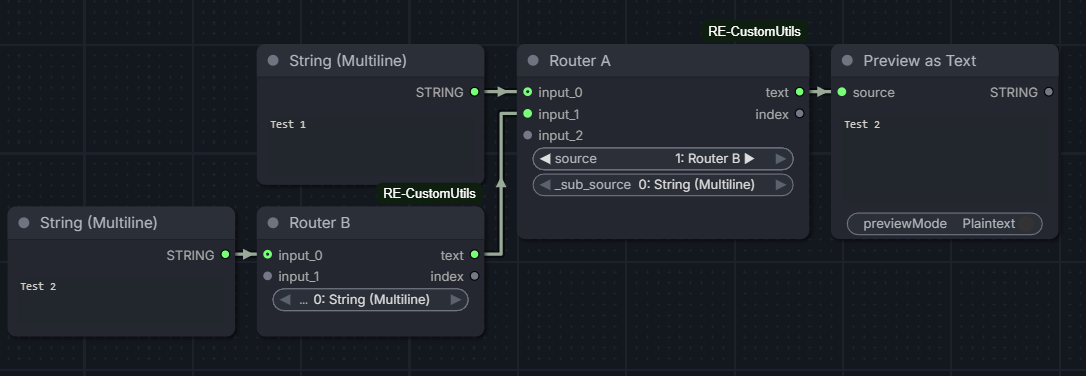Click the RE-CustomUtils badge above Router B
The height and width of the screenshot is (376, 1086).
tap(429, 193)
